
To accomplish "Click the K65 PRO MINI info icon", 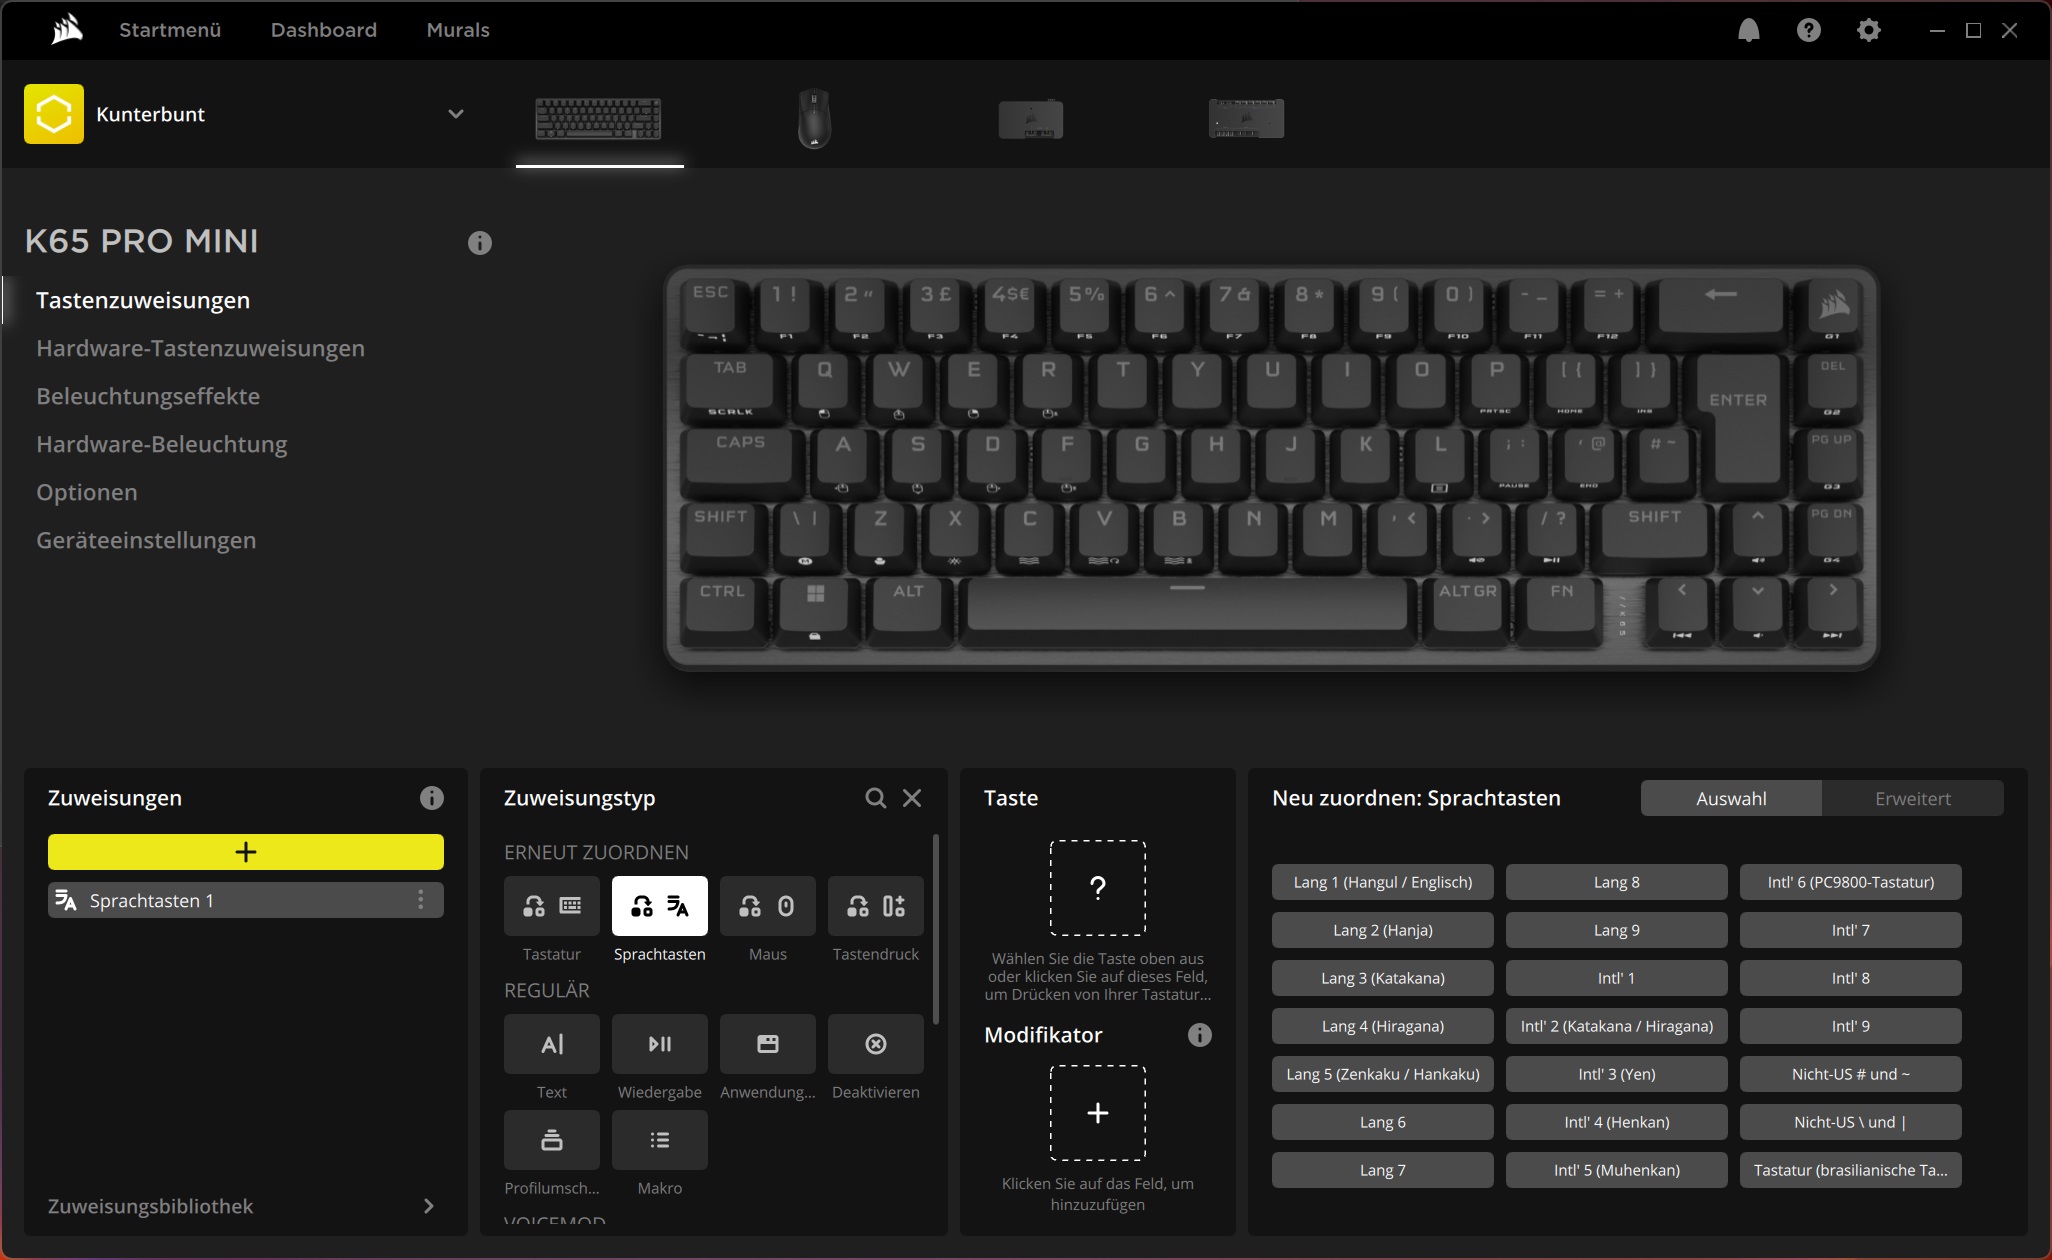I will click(480, 243).
